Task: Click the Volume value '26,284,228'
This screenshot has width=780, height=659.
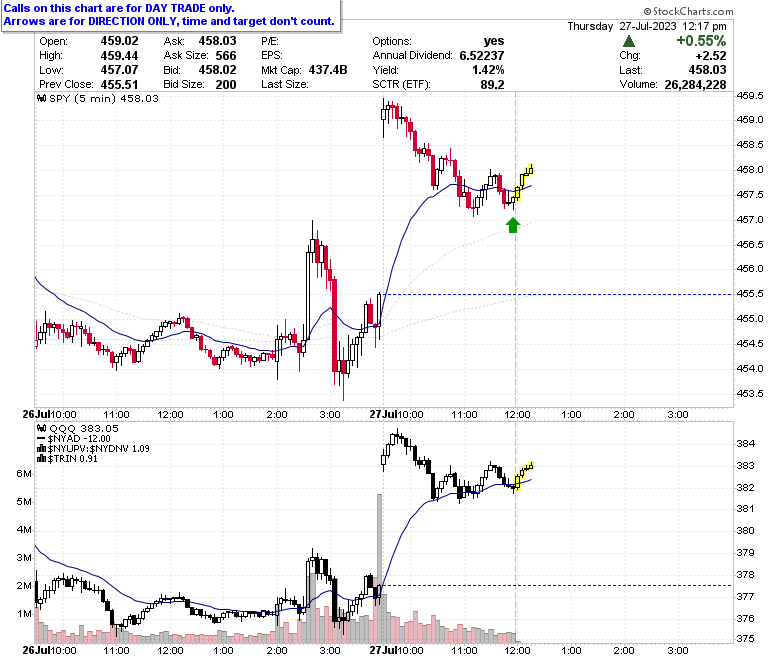Action: [x=695, y=85]
